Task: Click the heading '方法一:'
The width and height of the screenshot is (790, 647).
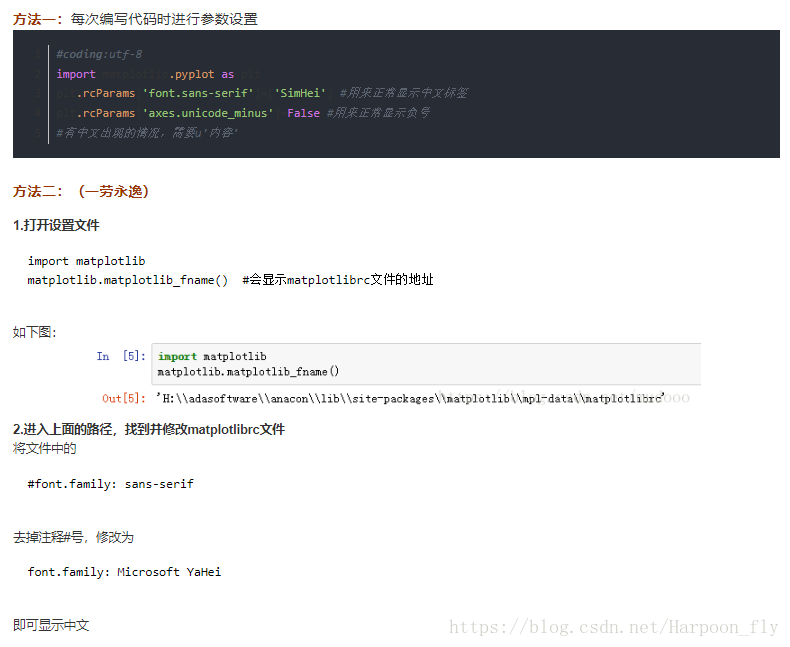Action: [x=38, y=19]
